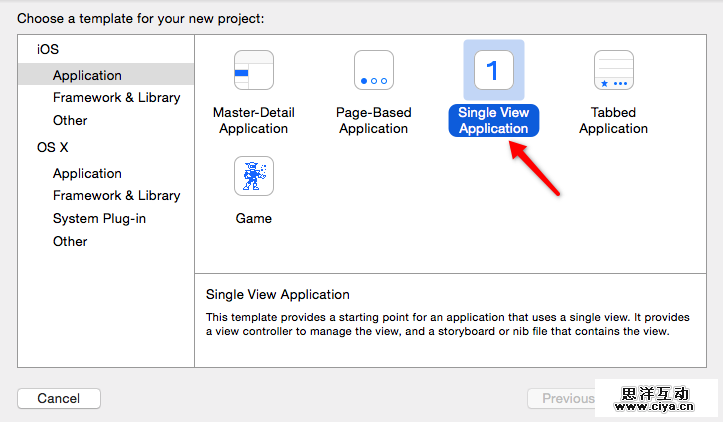Select Application under iOS in sidebar
The width and height of the screenshot is (723, 422).
(87, 75)
